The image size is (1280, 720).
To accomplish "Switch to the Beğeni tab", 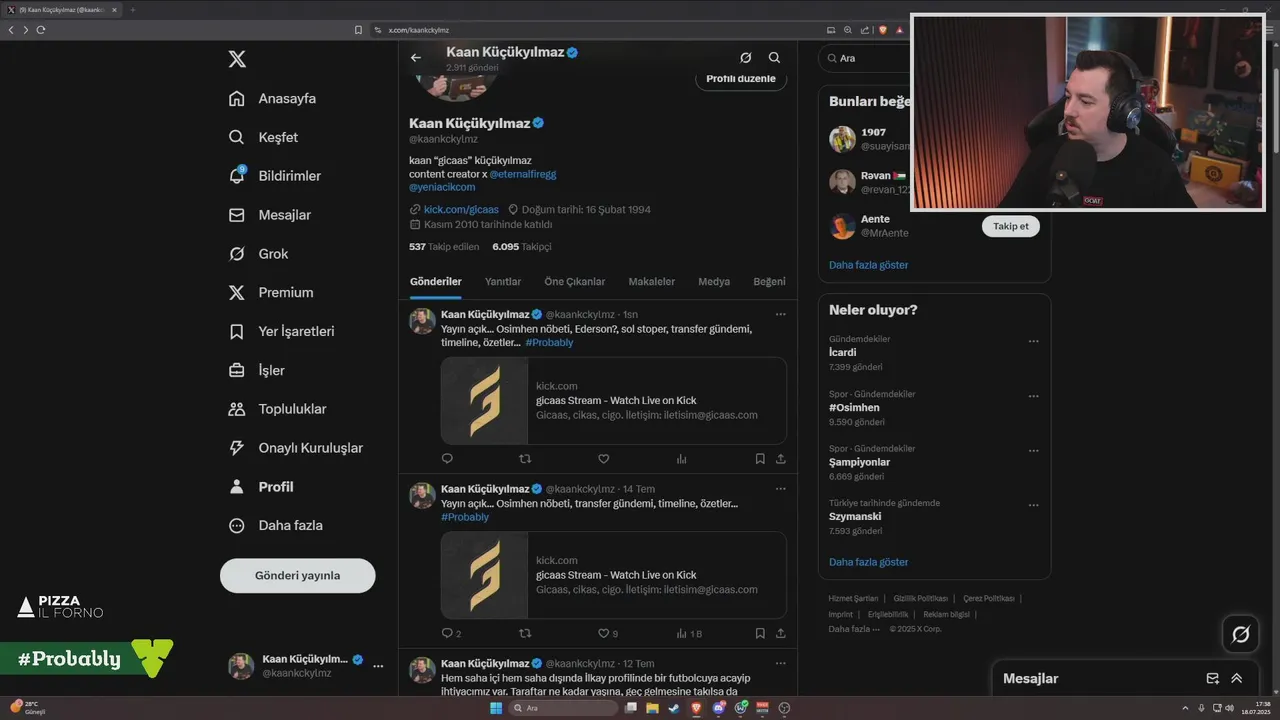I will tap(769, 282).
